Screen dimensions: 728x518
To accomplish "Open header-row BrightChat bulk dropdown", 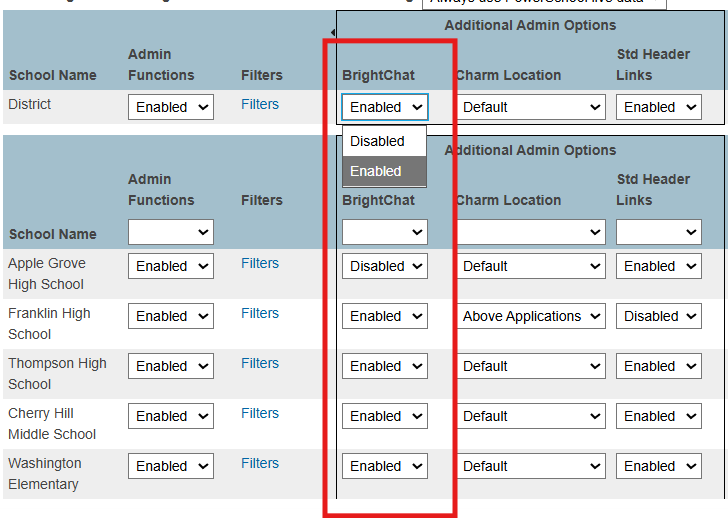I will tap(385, 232).
